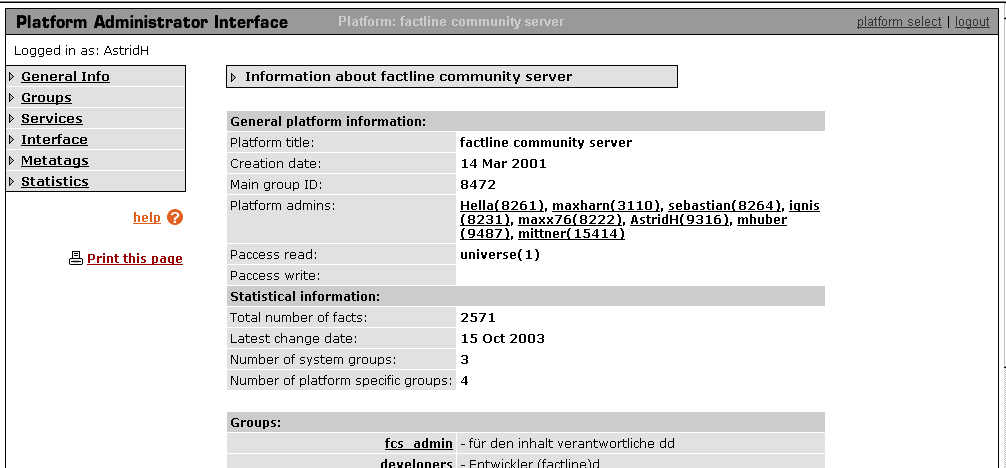Screen dimensions: 1006x468
Task: Click the Paccess write label
Action: [275, 276]
